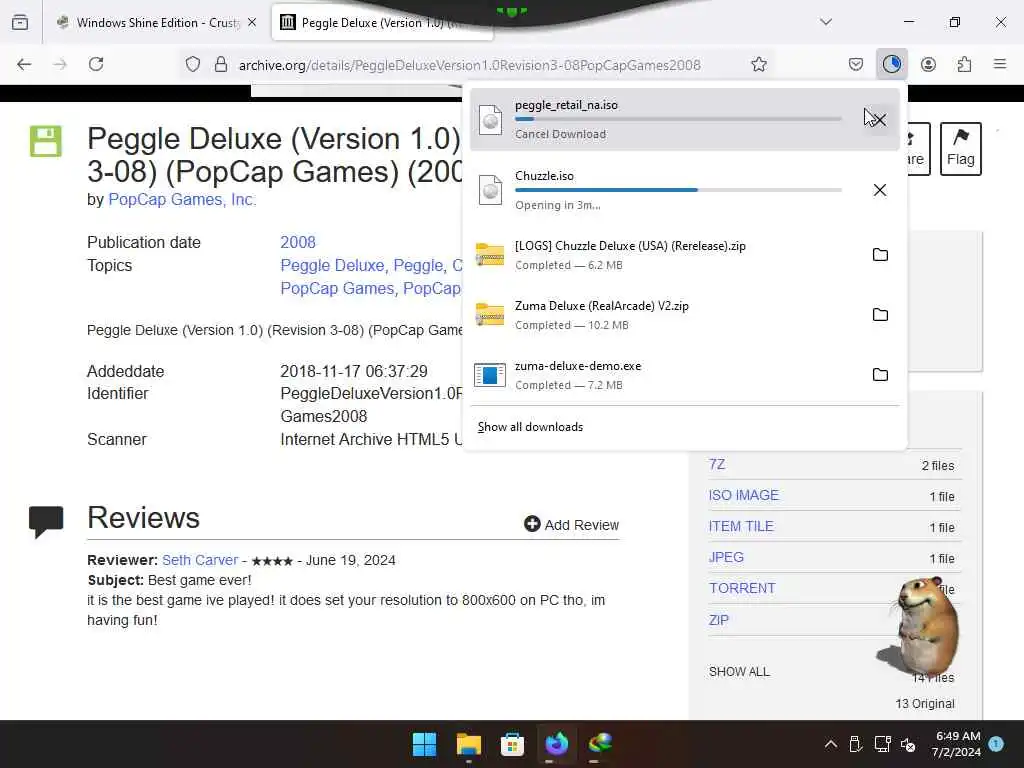Open File Explorer from the taskbar
This screenshot has width=1024, height=768.
pyautogui.click(x=468, y=744)
